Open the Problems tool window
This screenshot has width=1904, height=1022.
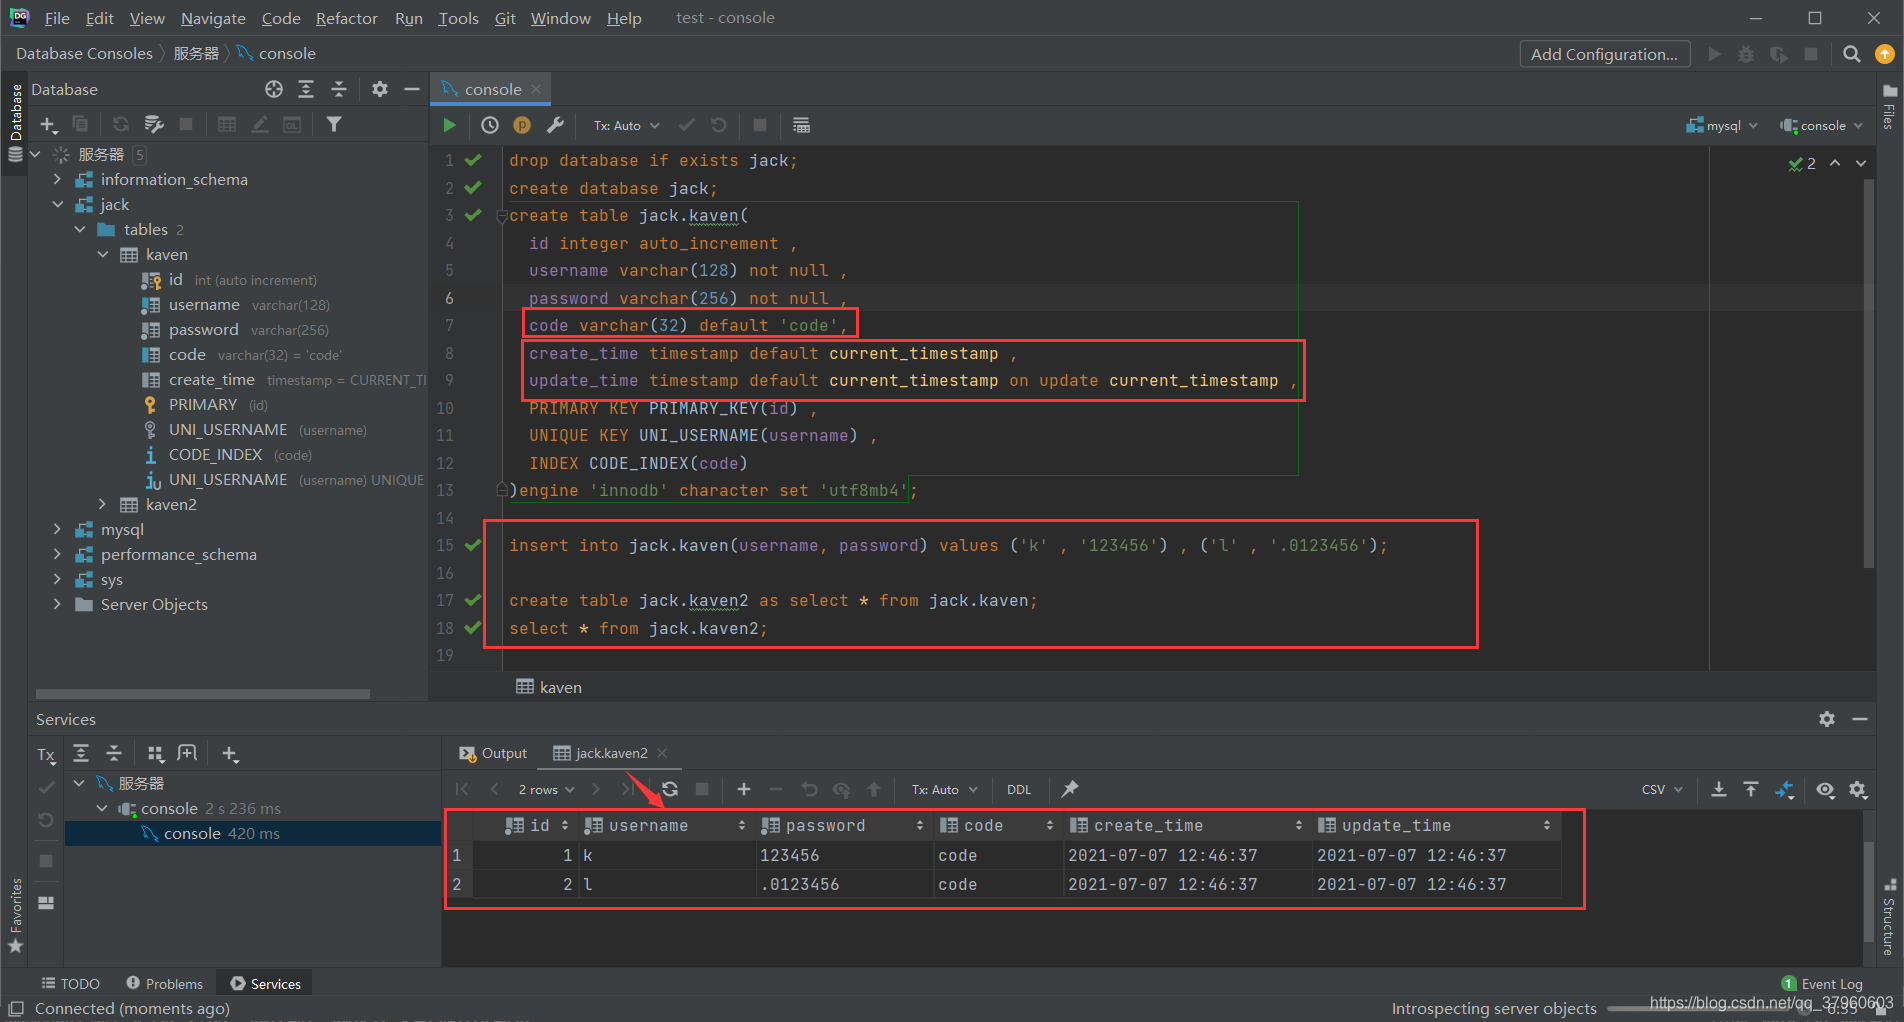click(164, 984)
